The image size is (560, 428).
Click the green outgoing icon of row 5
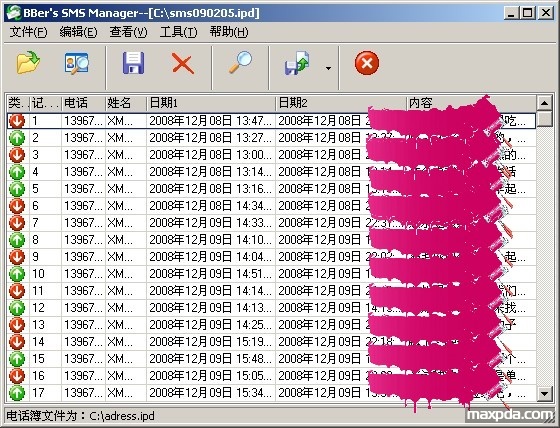point(16,189)
